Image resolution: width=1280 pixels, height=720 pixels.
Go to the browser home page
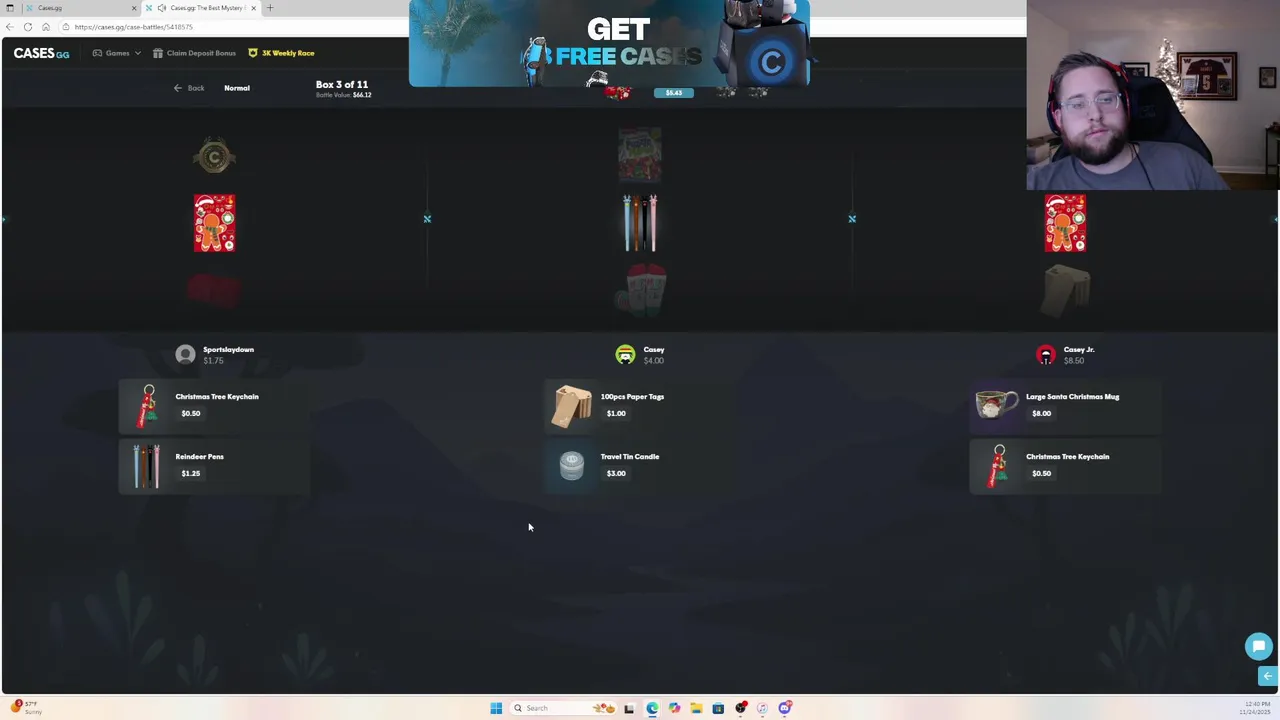point(46,27)
